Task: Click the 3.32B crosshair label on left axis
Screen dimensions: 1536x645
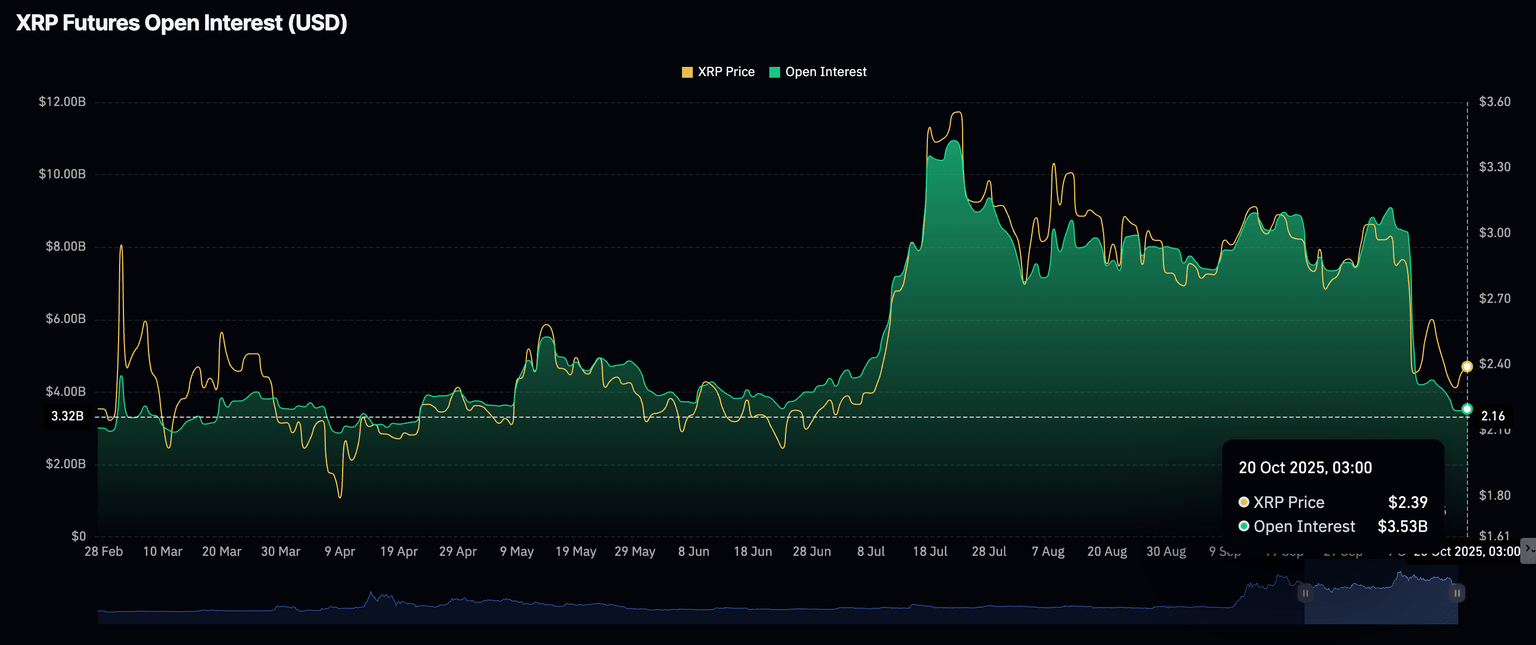Action: pyautogui.click(x=68, y=416)
